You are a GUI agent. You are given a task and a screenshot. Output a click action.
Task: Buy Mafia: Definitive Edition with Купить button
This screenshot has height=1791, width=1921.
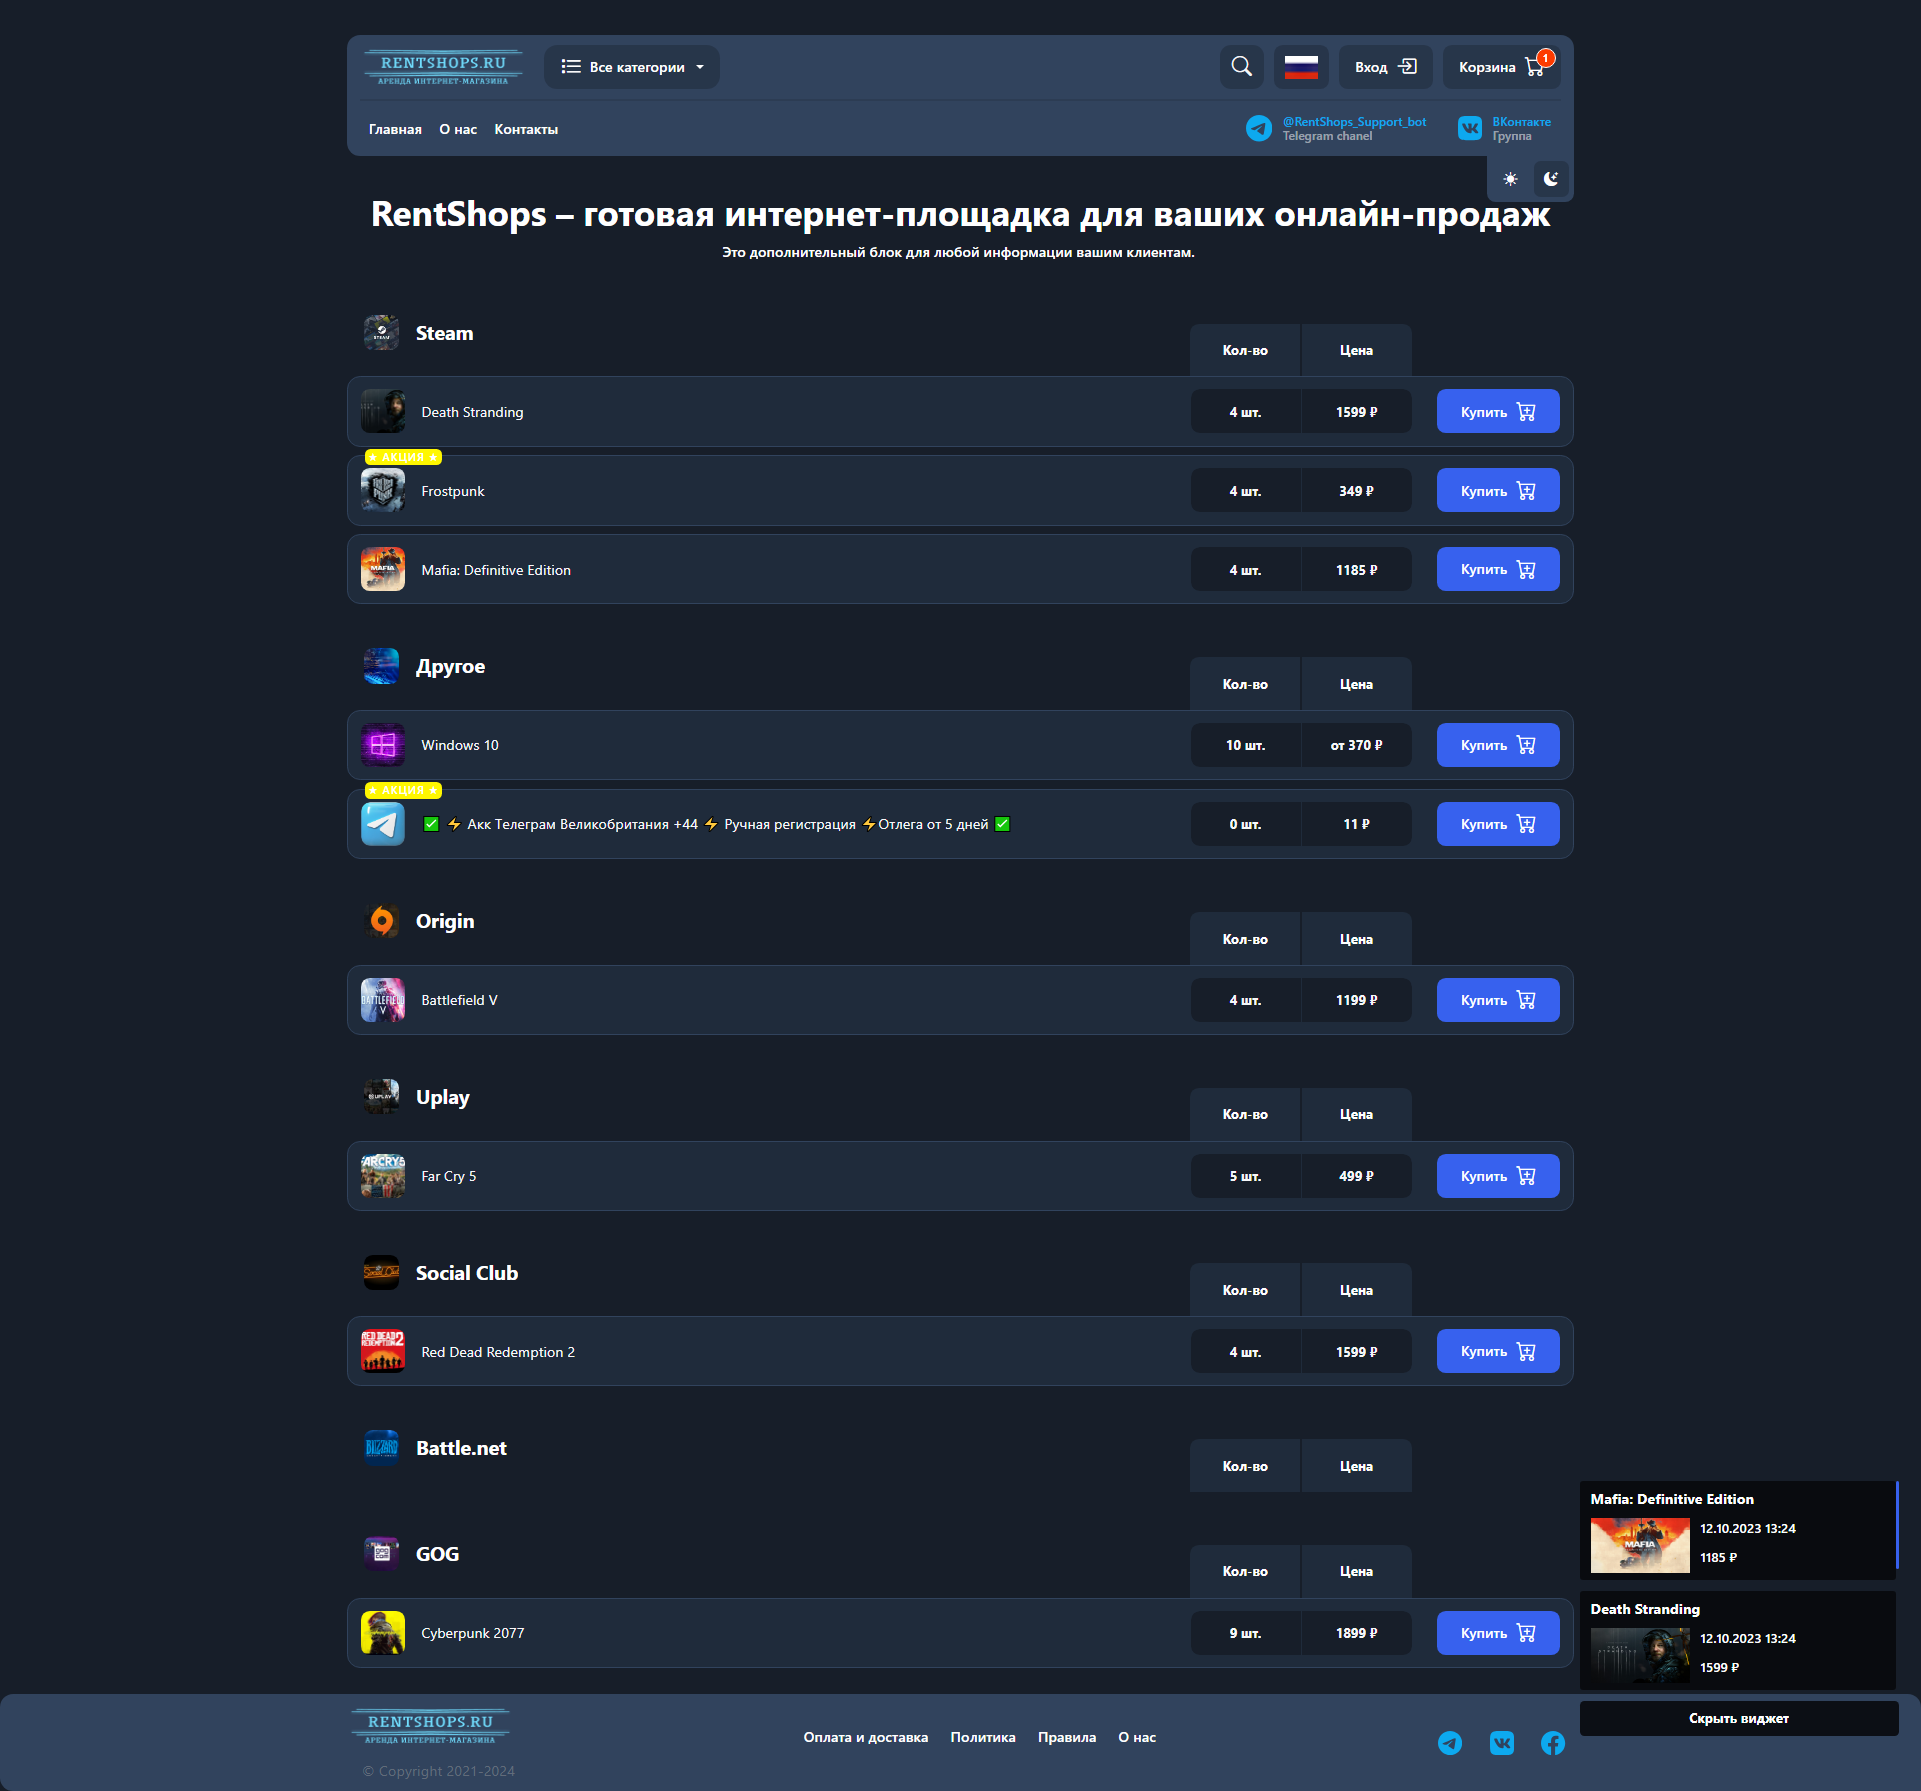coord(1498,569)
